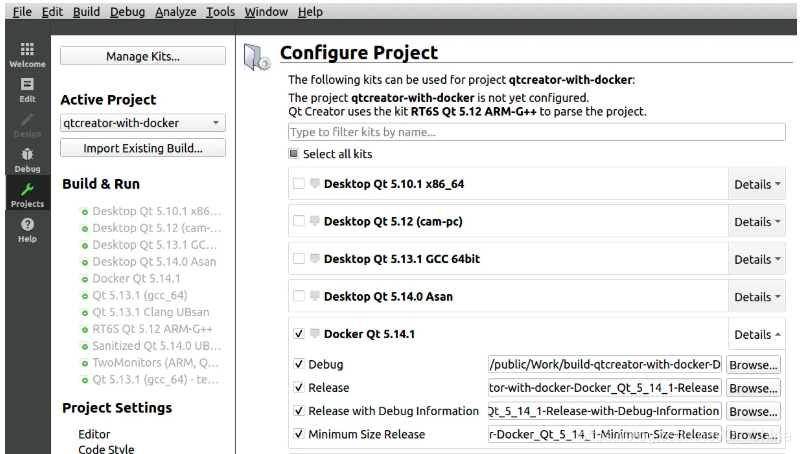Uncheck the Release build configuration
Image resolution: width=801 pixels, height=454 pixels.
click(299, 388)
